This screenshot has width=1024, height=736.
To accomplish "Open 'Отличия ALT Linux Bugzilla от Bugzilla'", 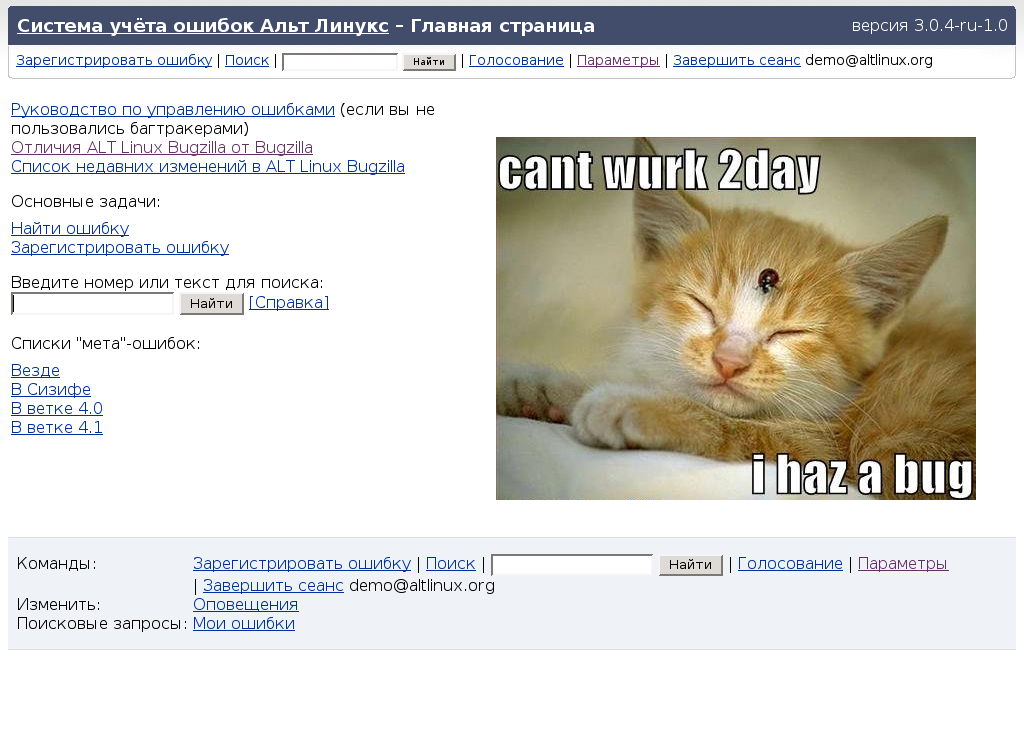I will 162,147.
